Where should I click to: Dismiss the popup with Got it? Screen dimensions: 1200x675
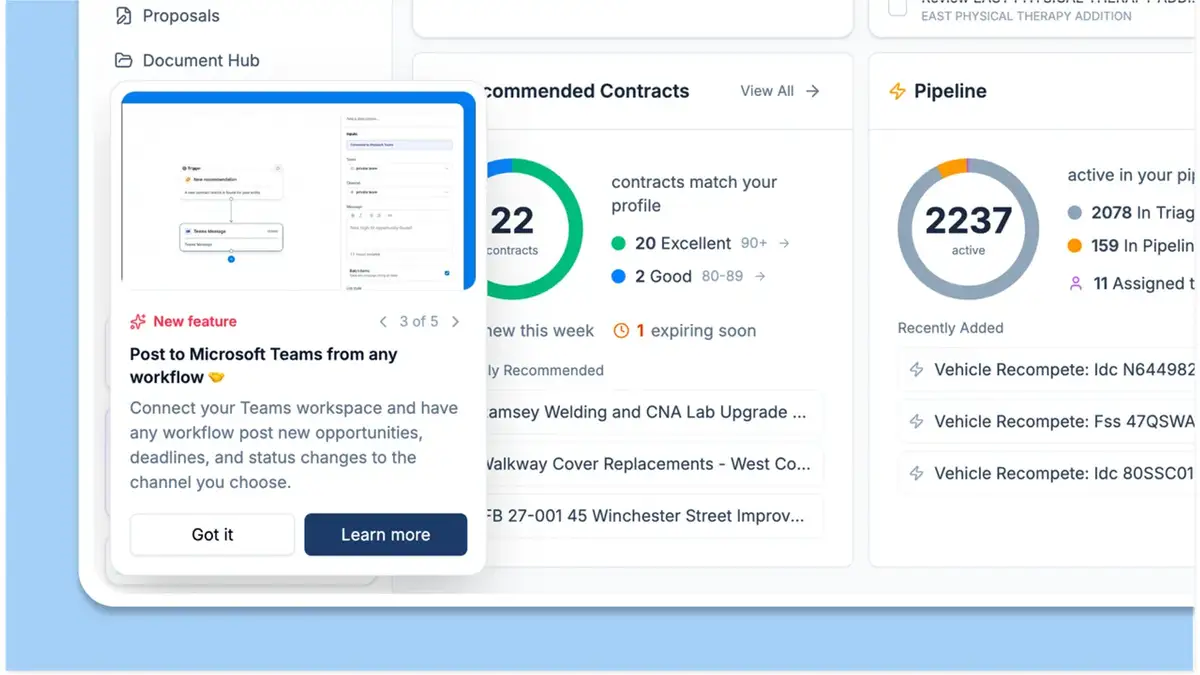pos(212,535)
